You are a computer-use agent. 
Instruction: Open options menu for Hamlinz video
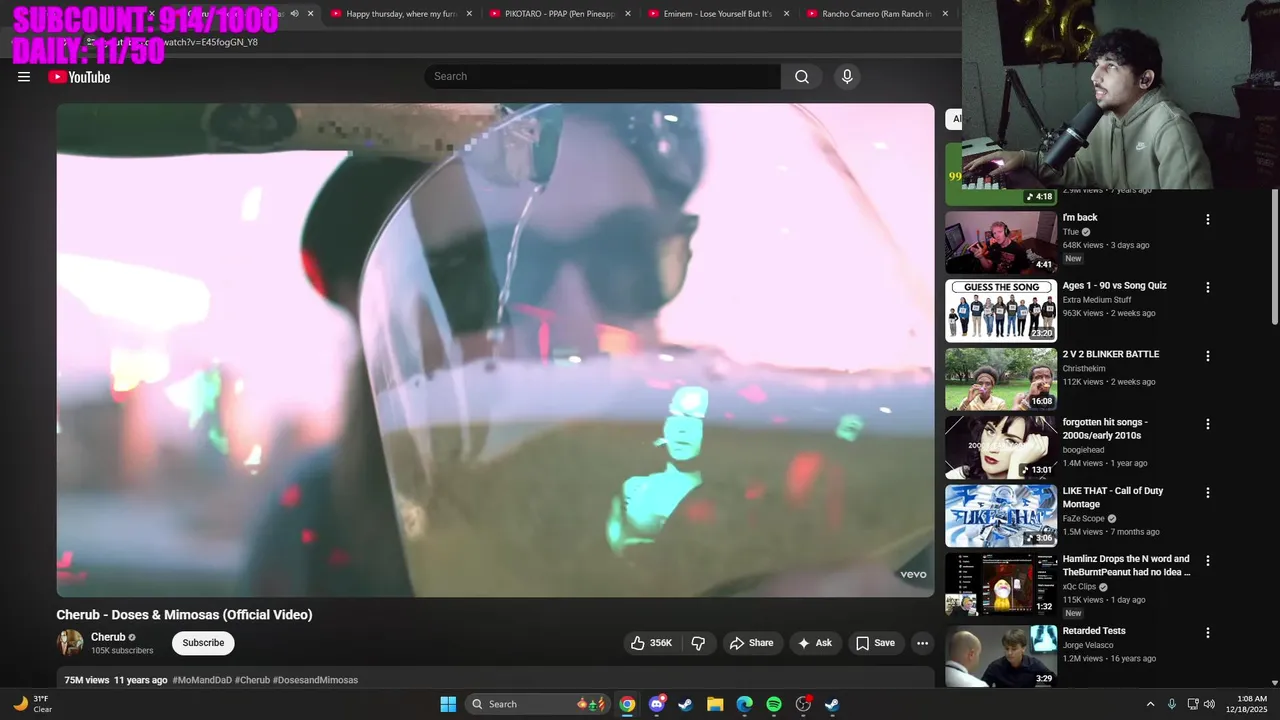1207,561
